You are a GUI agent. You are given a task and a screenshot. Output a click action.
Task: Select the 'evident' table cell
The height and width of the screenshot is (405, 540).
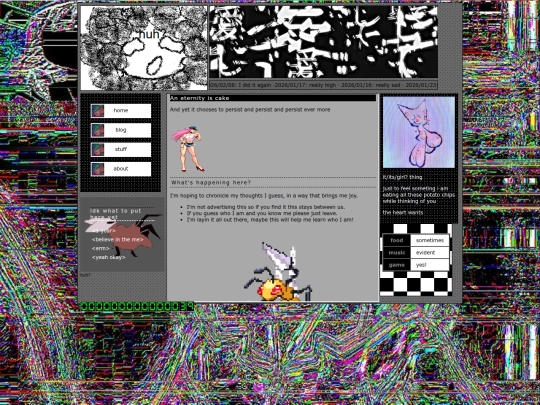[430, 253]
